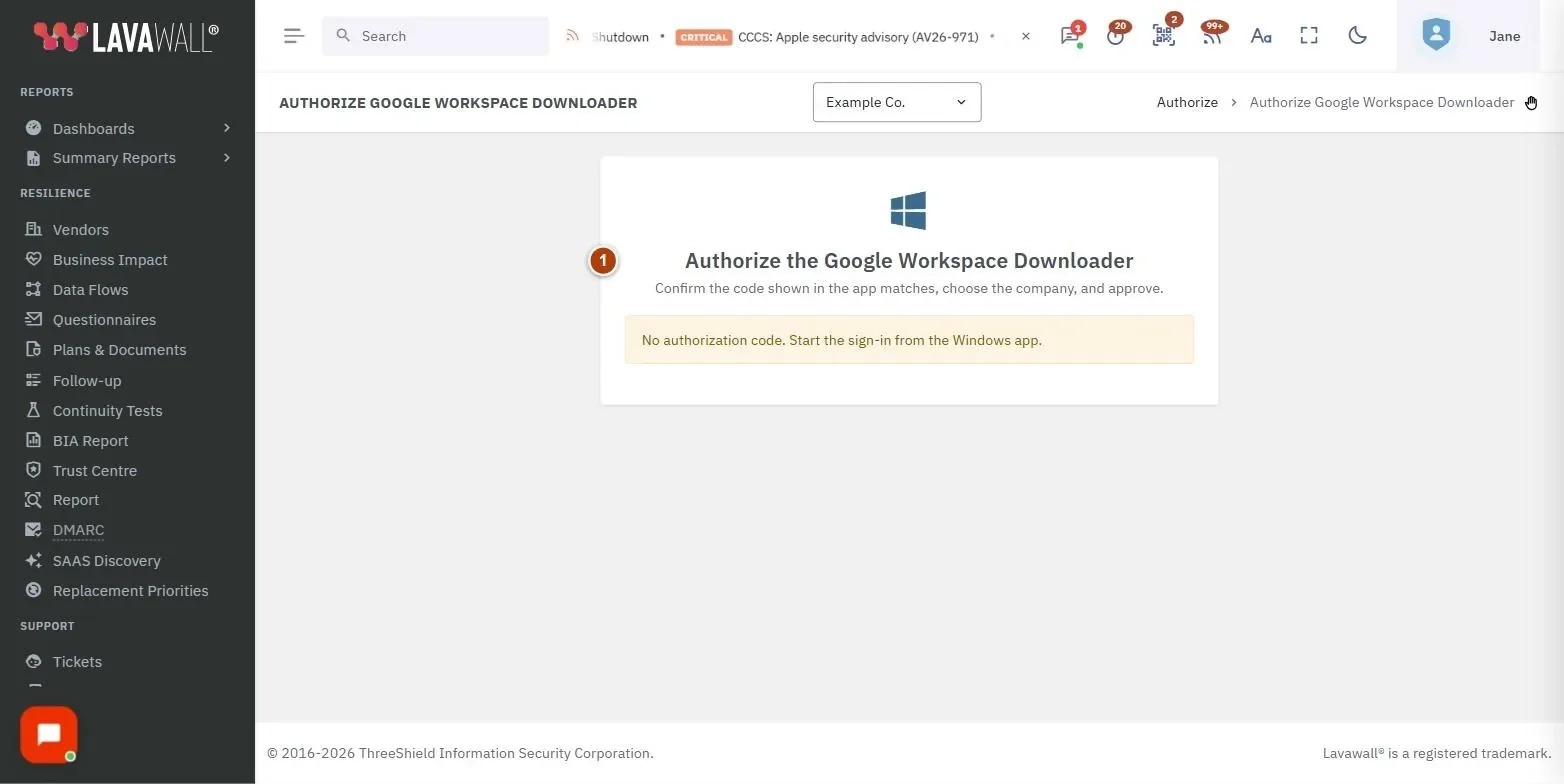Click 'Authorize Google Workspace Downloader' breadcrumb text

(1382, 102)
